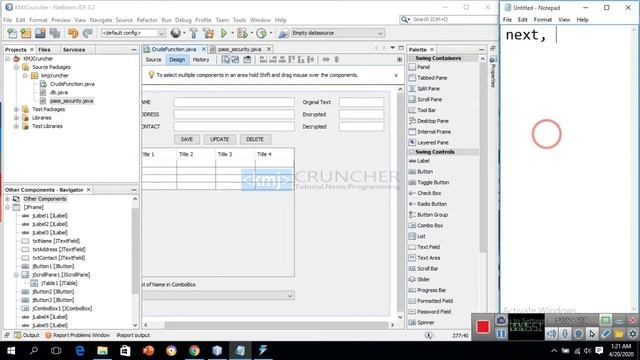Image resolution: width=640 pixels, height=360 pixels.
Task: Click the Save All toolbar icon
Action: click(x=55, y=33)
